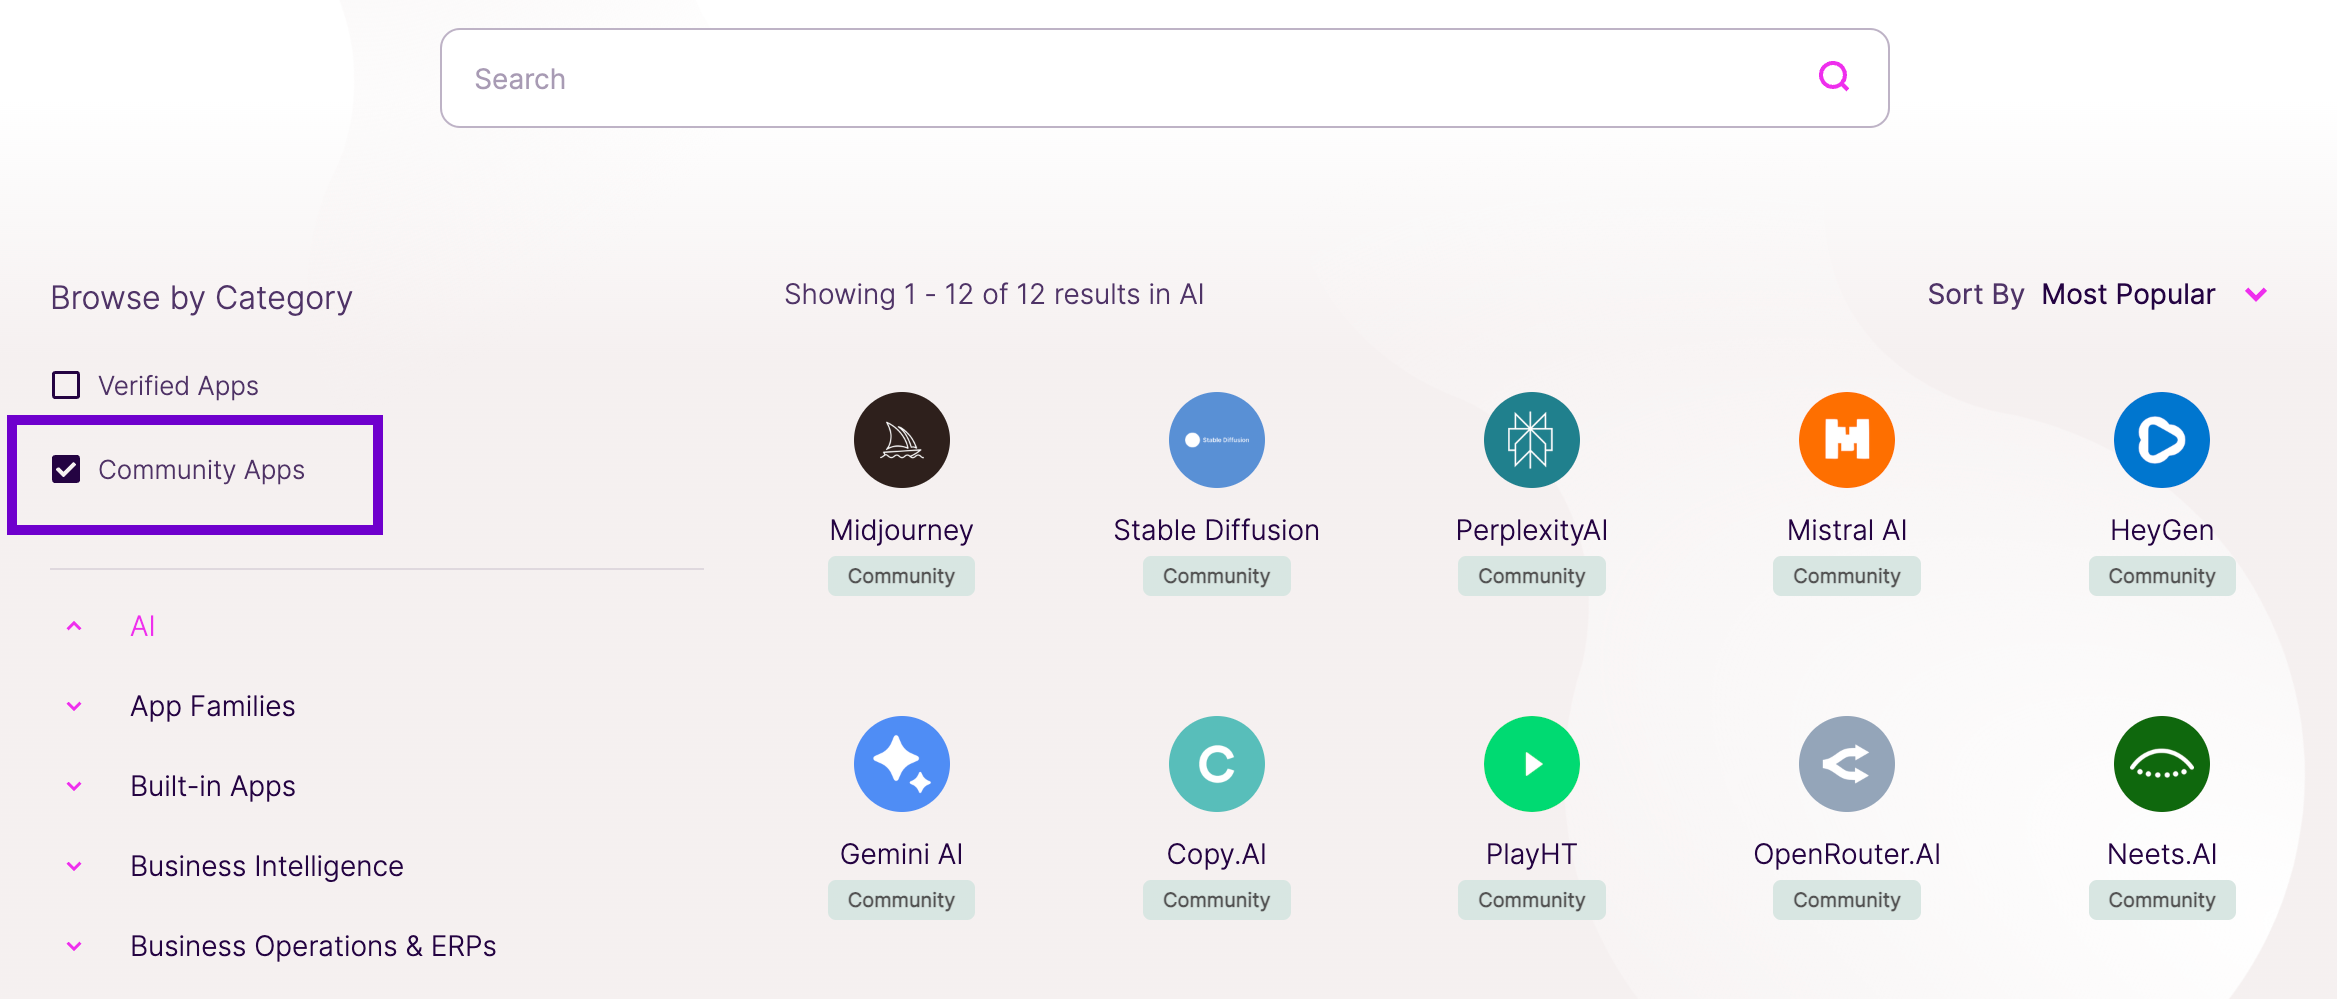Viewport: 2337px width, 999px height.
Task: Open the Stable Diffusion app icon
Action: pos(1216,440)
